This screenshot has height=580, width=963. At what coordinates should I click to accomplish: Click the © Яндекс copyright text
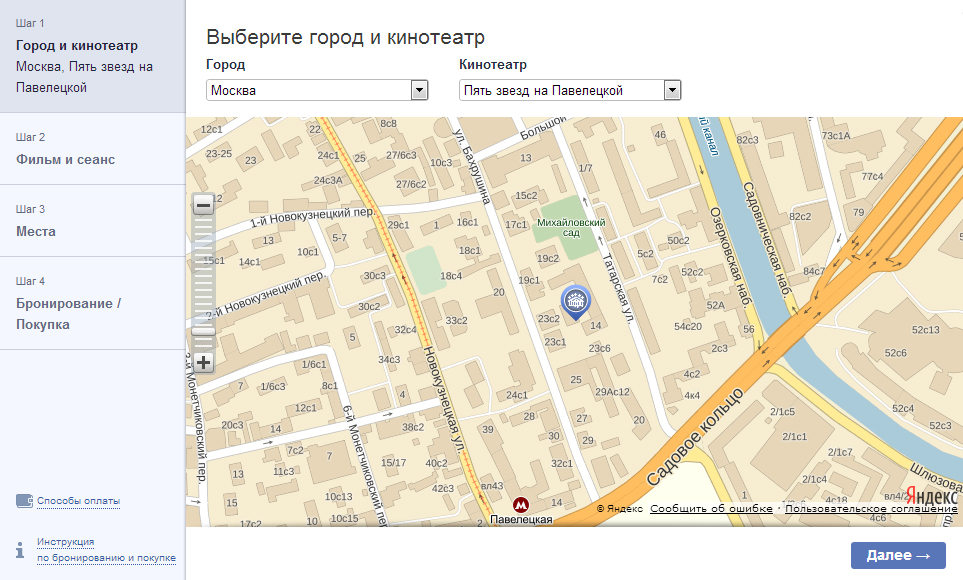(x=620, y=509)
